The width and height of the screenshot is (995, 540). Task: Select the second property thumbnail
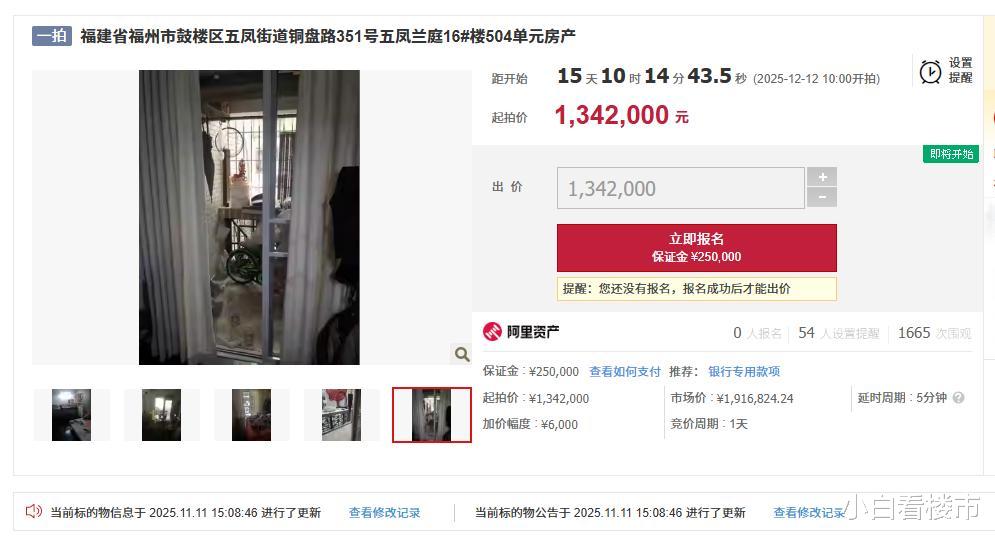click(x=161, y=415)
